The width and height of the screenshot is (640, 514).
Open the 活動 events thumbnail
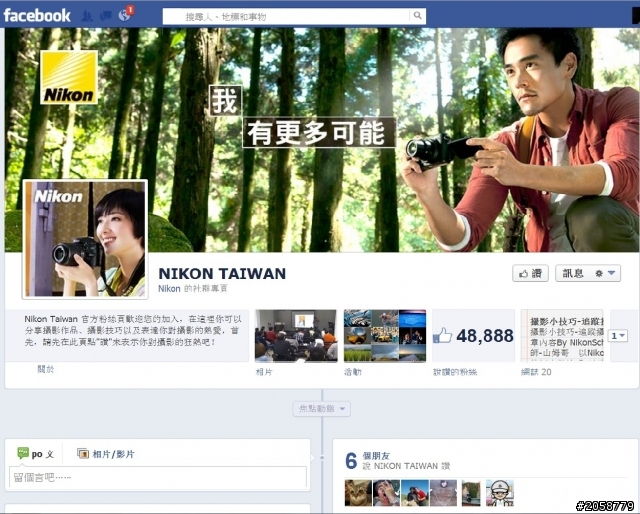[x=385, y=336]
